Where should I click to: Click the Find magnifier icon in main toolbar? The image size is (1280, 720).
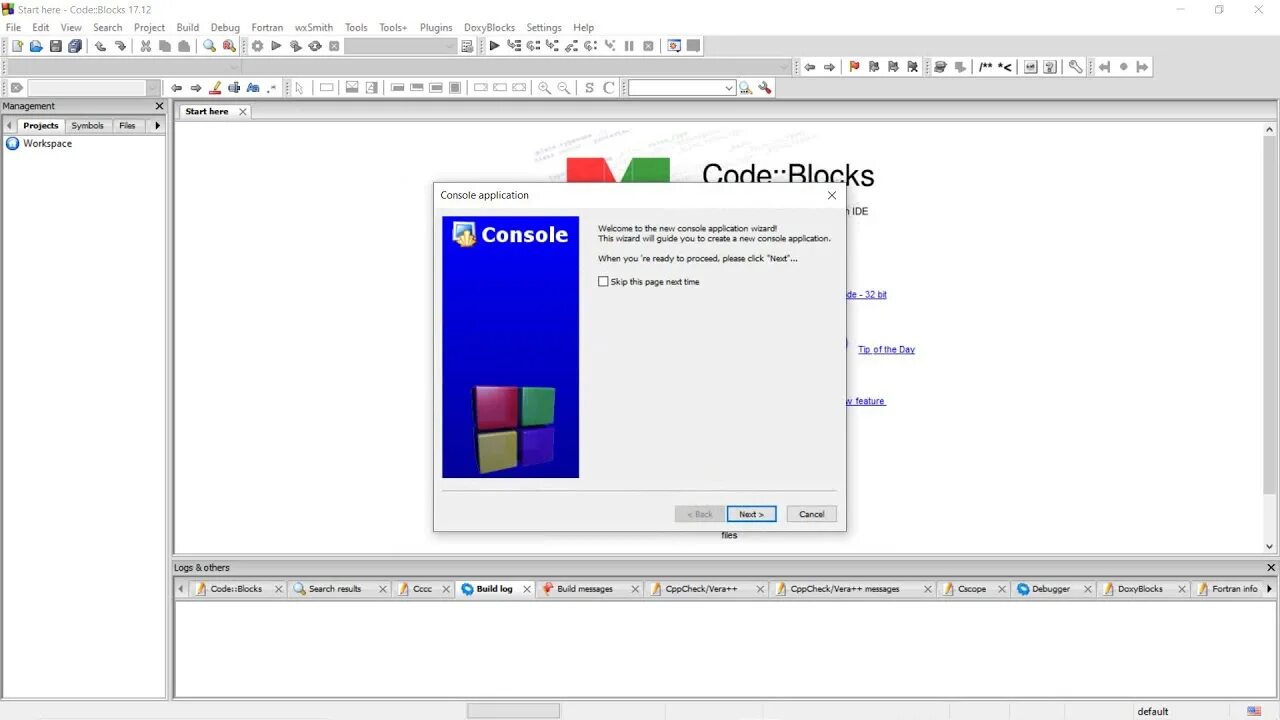(210, 46)
